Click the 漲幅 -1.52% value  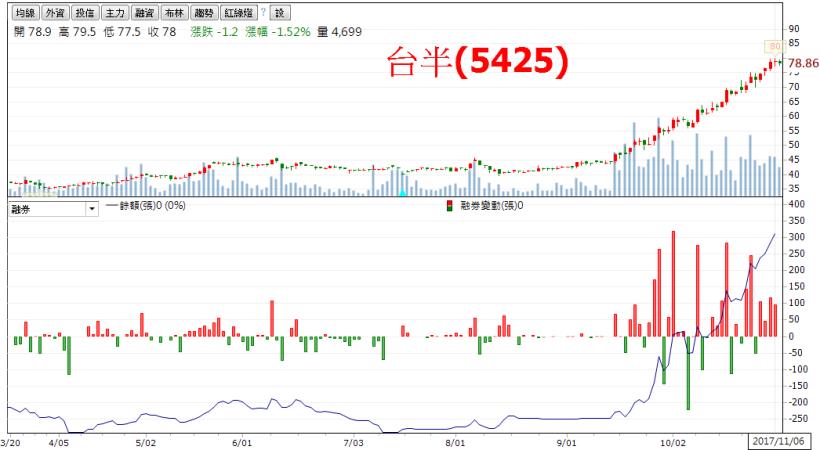tap(278, 32)
